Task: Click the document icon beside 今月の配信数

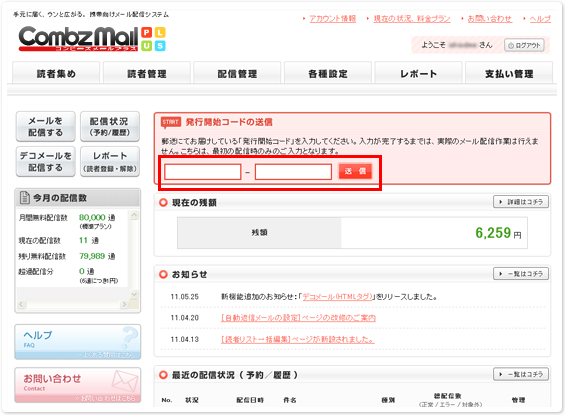Action: coord(25,197)
